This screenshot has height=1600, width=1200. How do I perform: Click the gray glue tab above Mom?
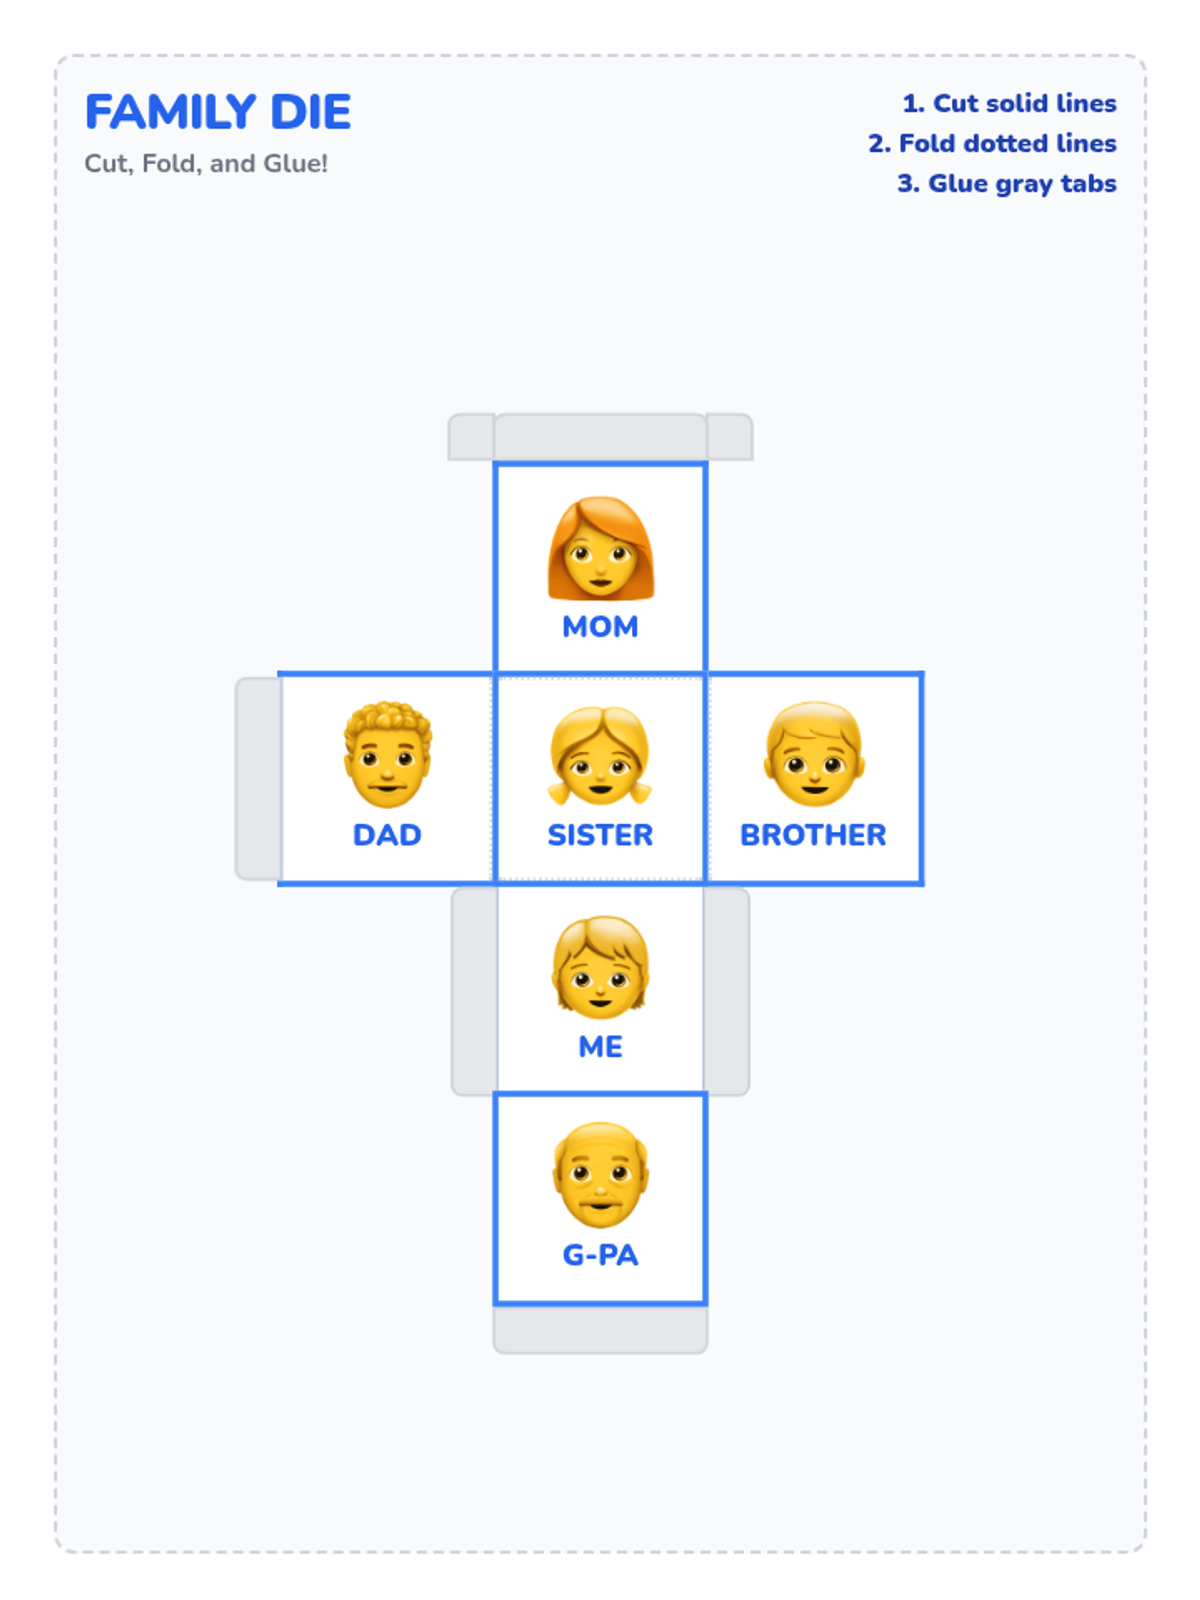[x=600, y=438]
